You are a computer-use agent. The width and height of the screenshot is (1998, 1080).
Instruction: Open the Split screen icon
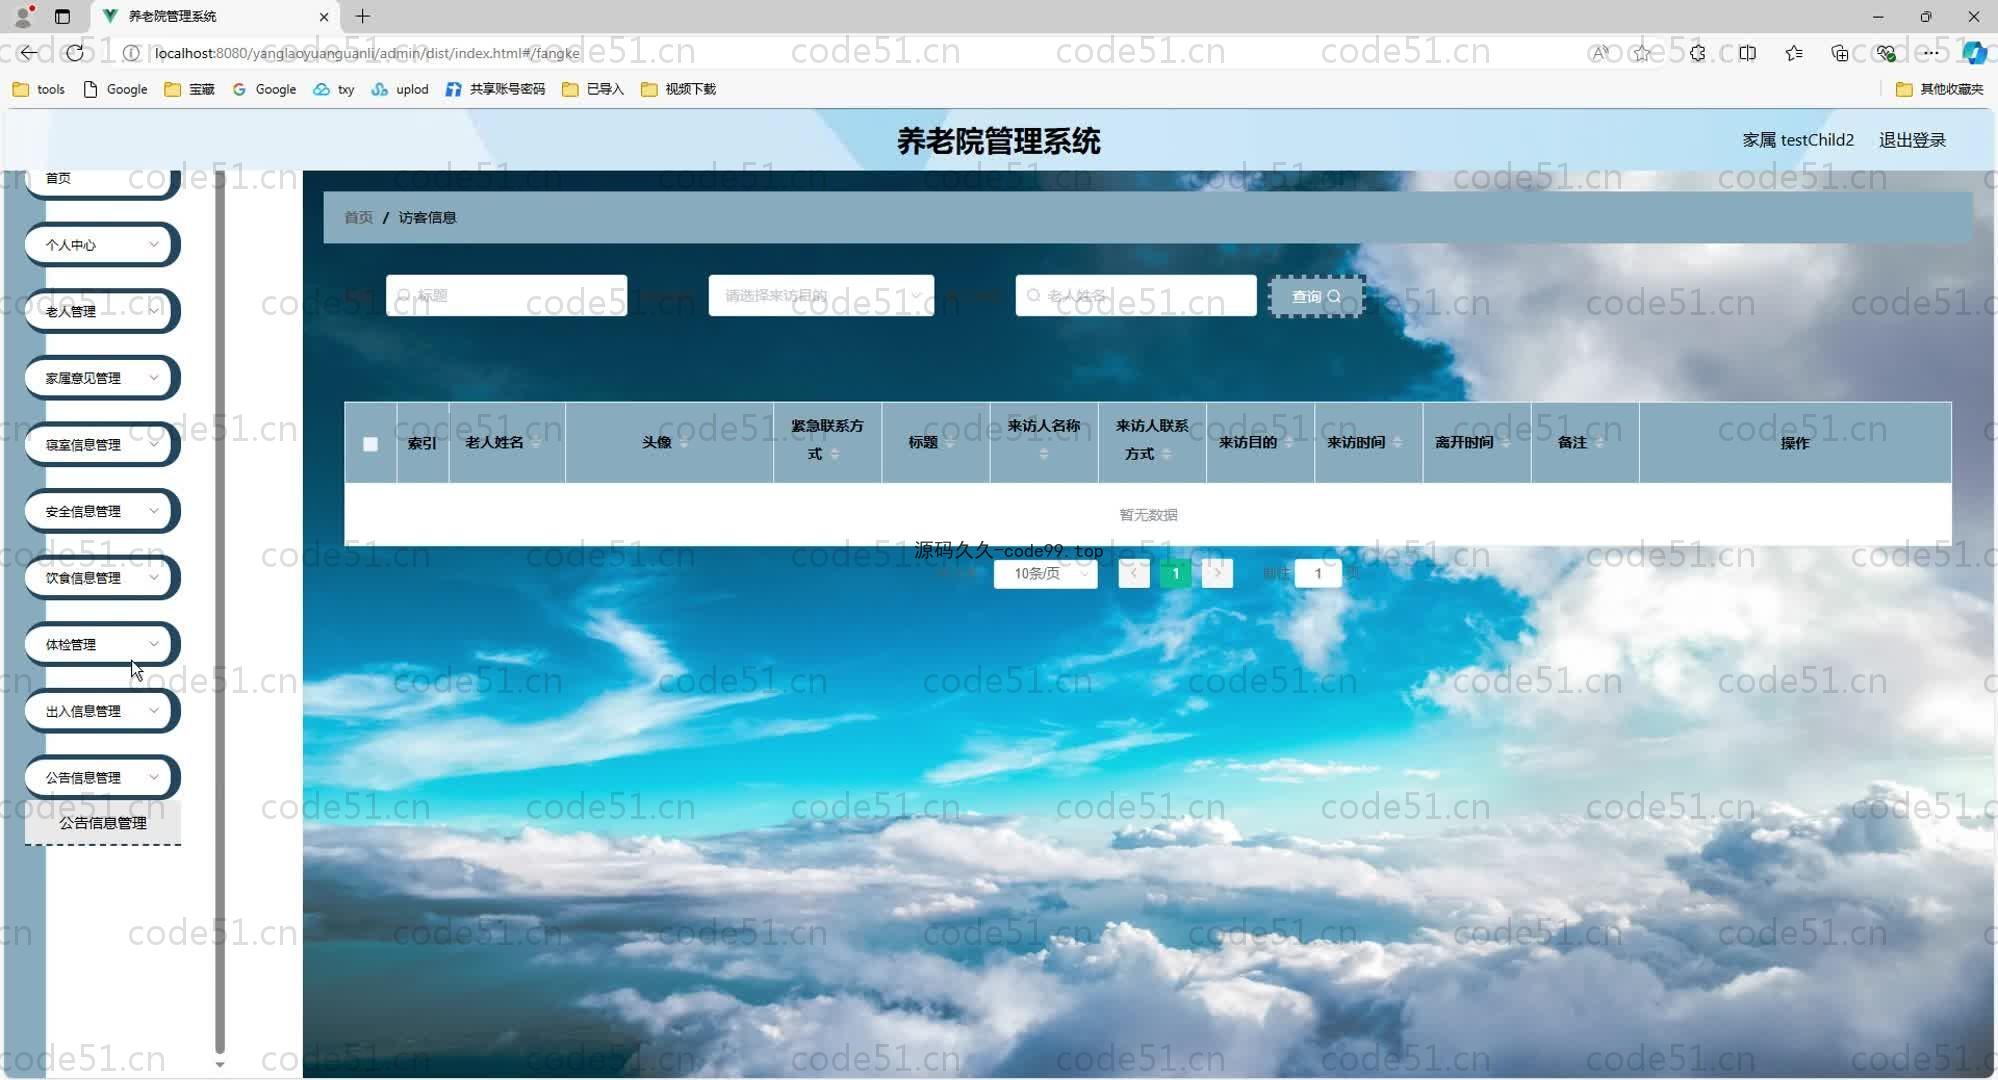click(1747, 53)
